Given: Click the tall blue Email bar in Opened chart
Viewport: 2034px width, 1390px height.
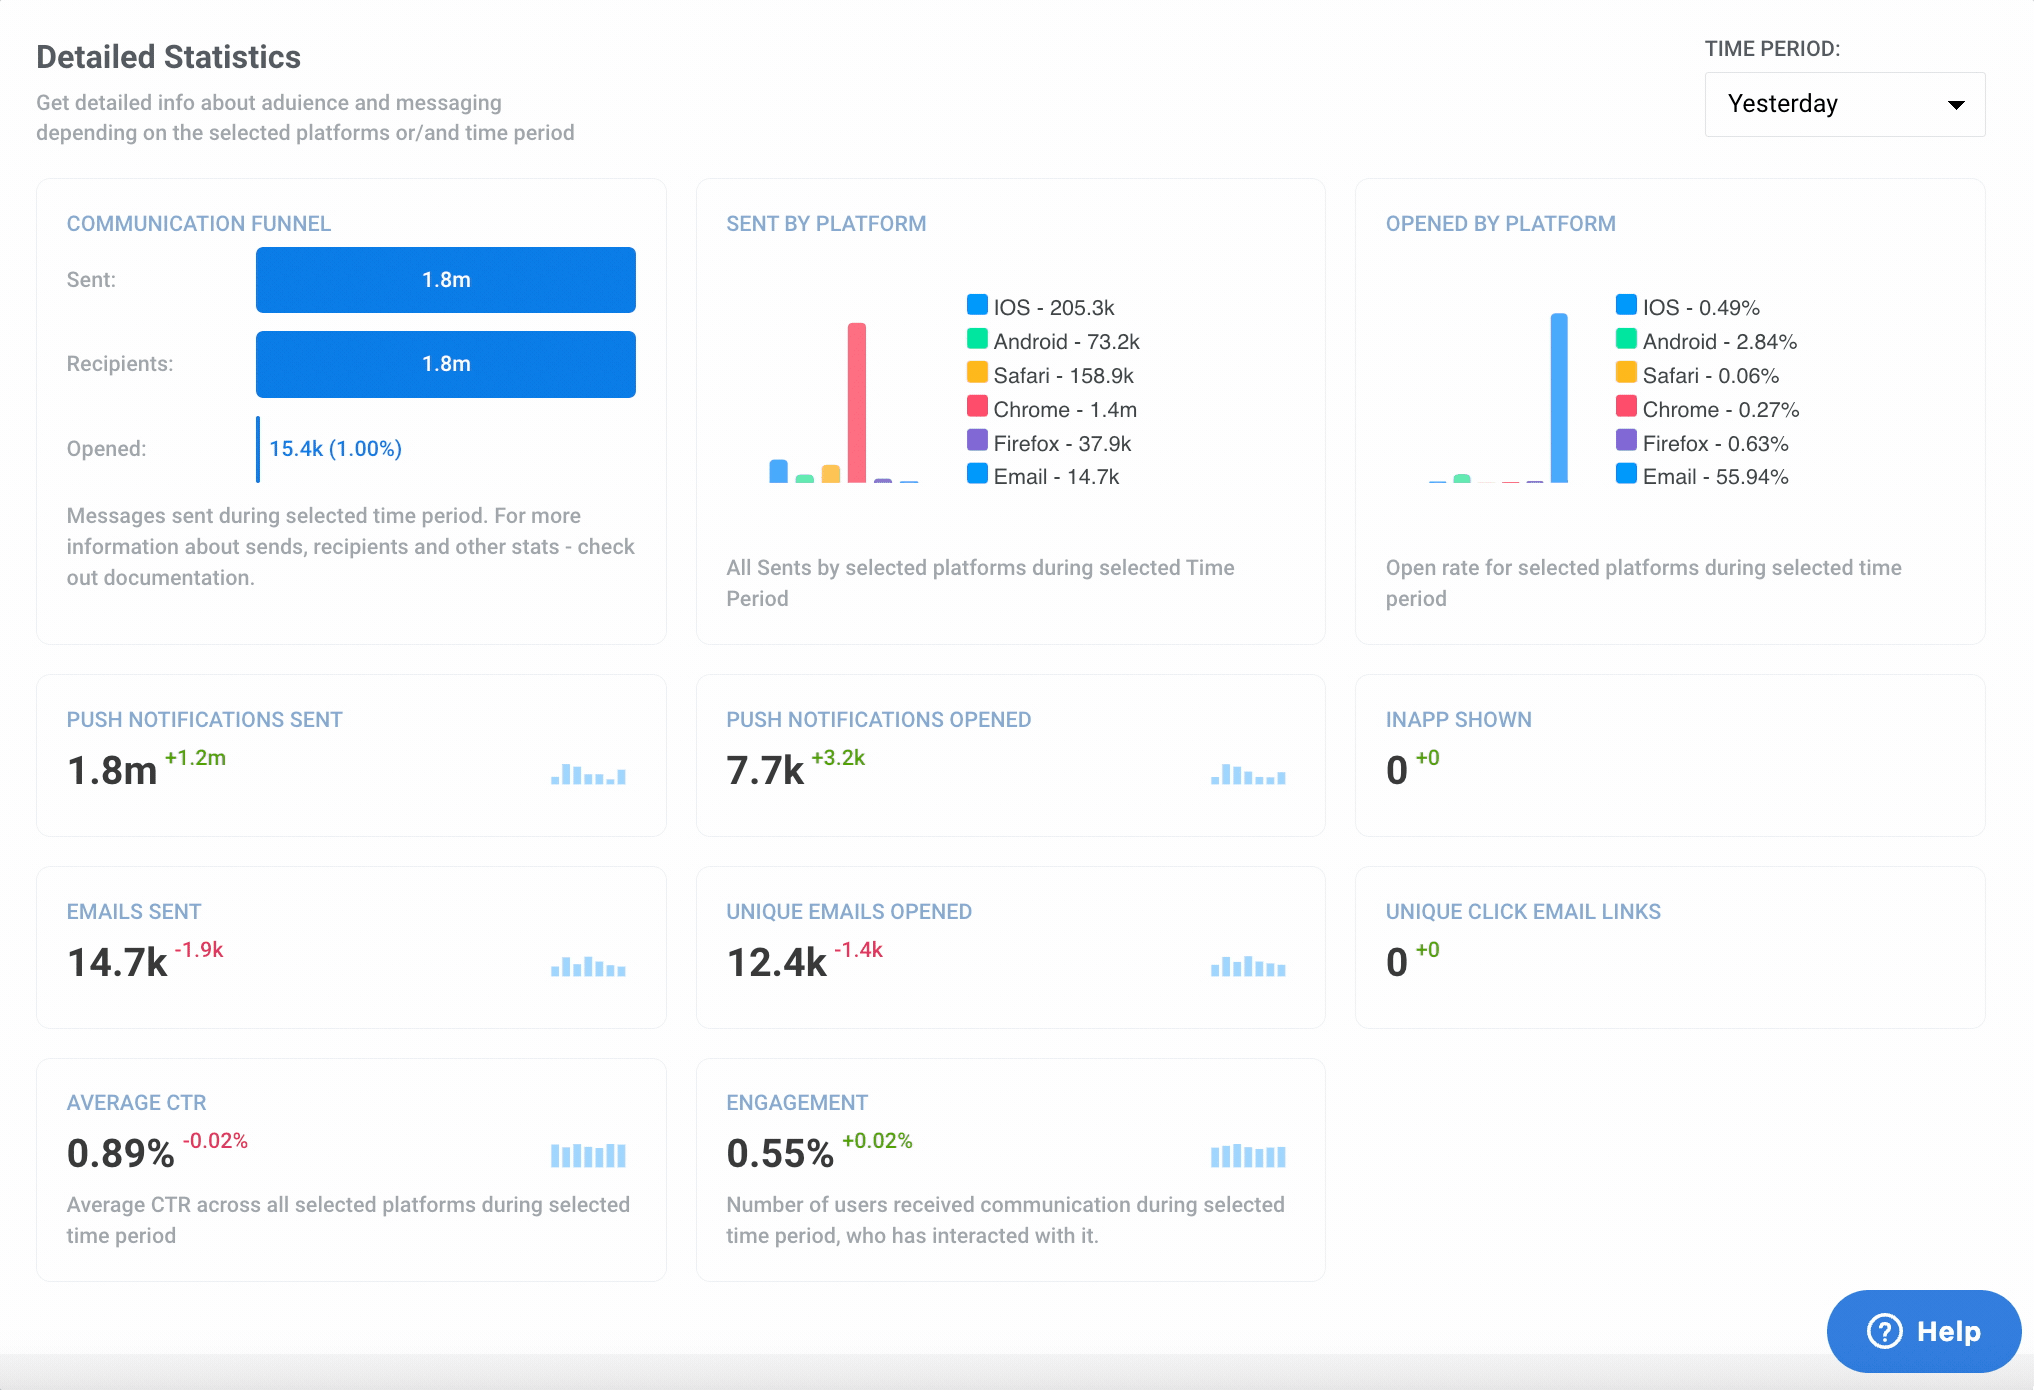Looking at the screenshot, I should click(1558, 398).
